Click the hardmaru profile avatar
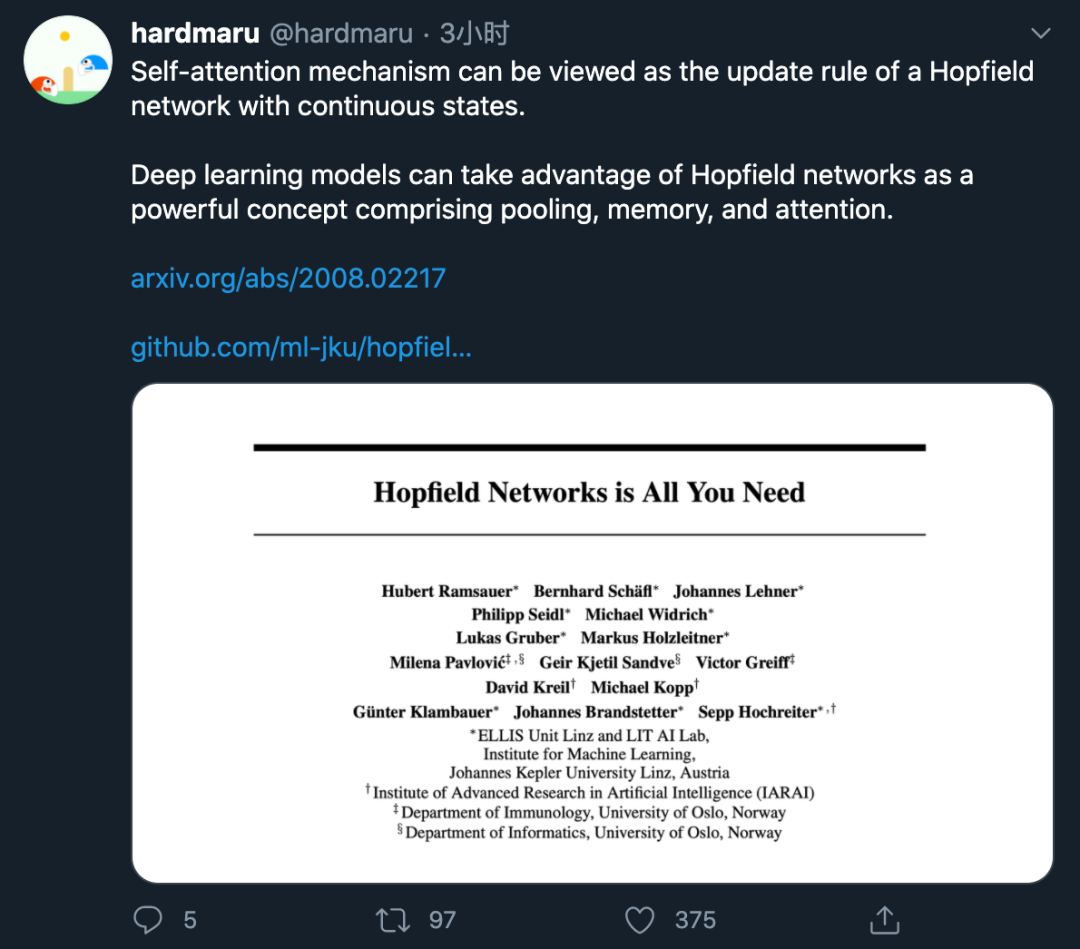The width and height of the screenshot is (1080, 949). click(67, 60)
